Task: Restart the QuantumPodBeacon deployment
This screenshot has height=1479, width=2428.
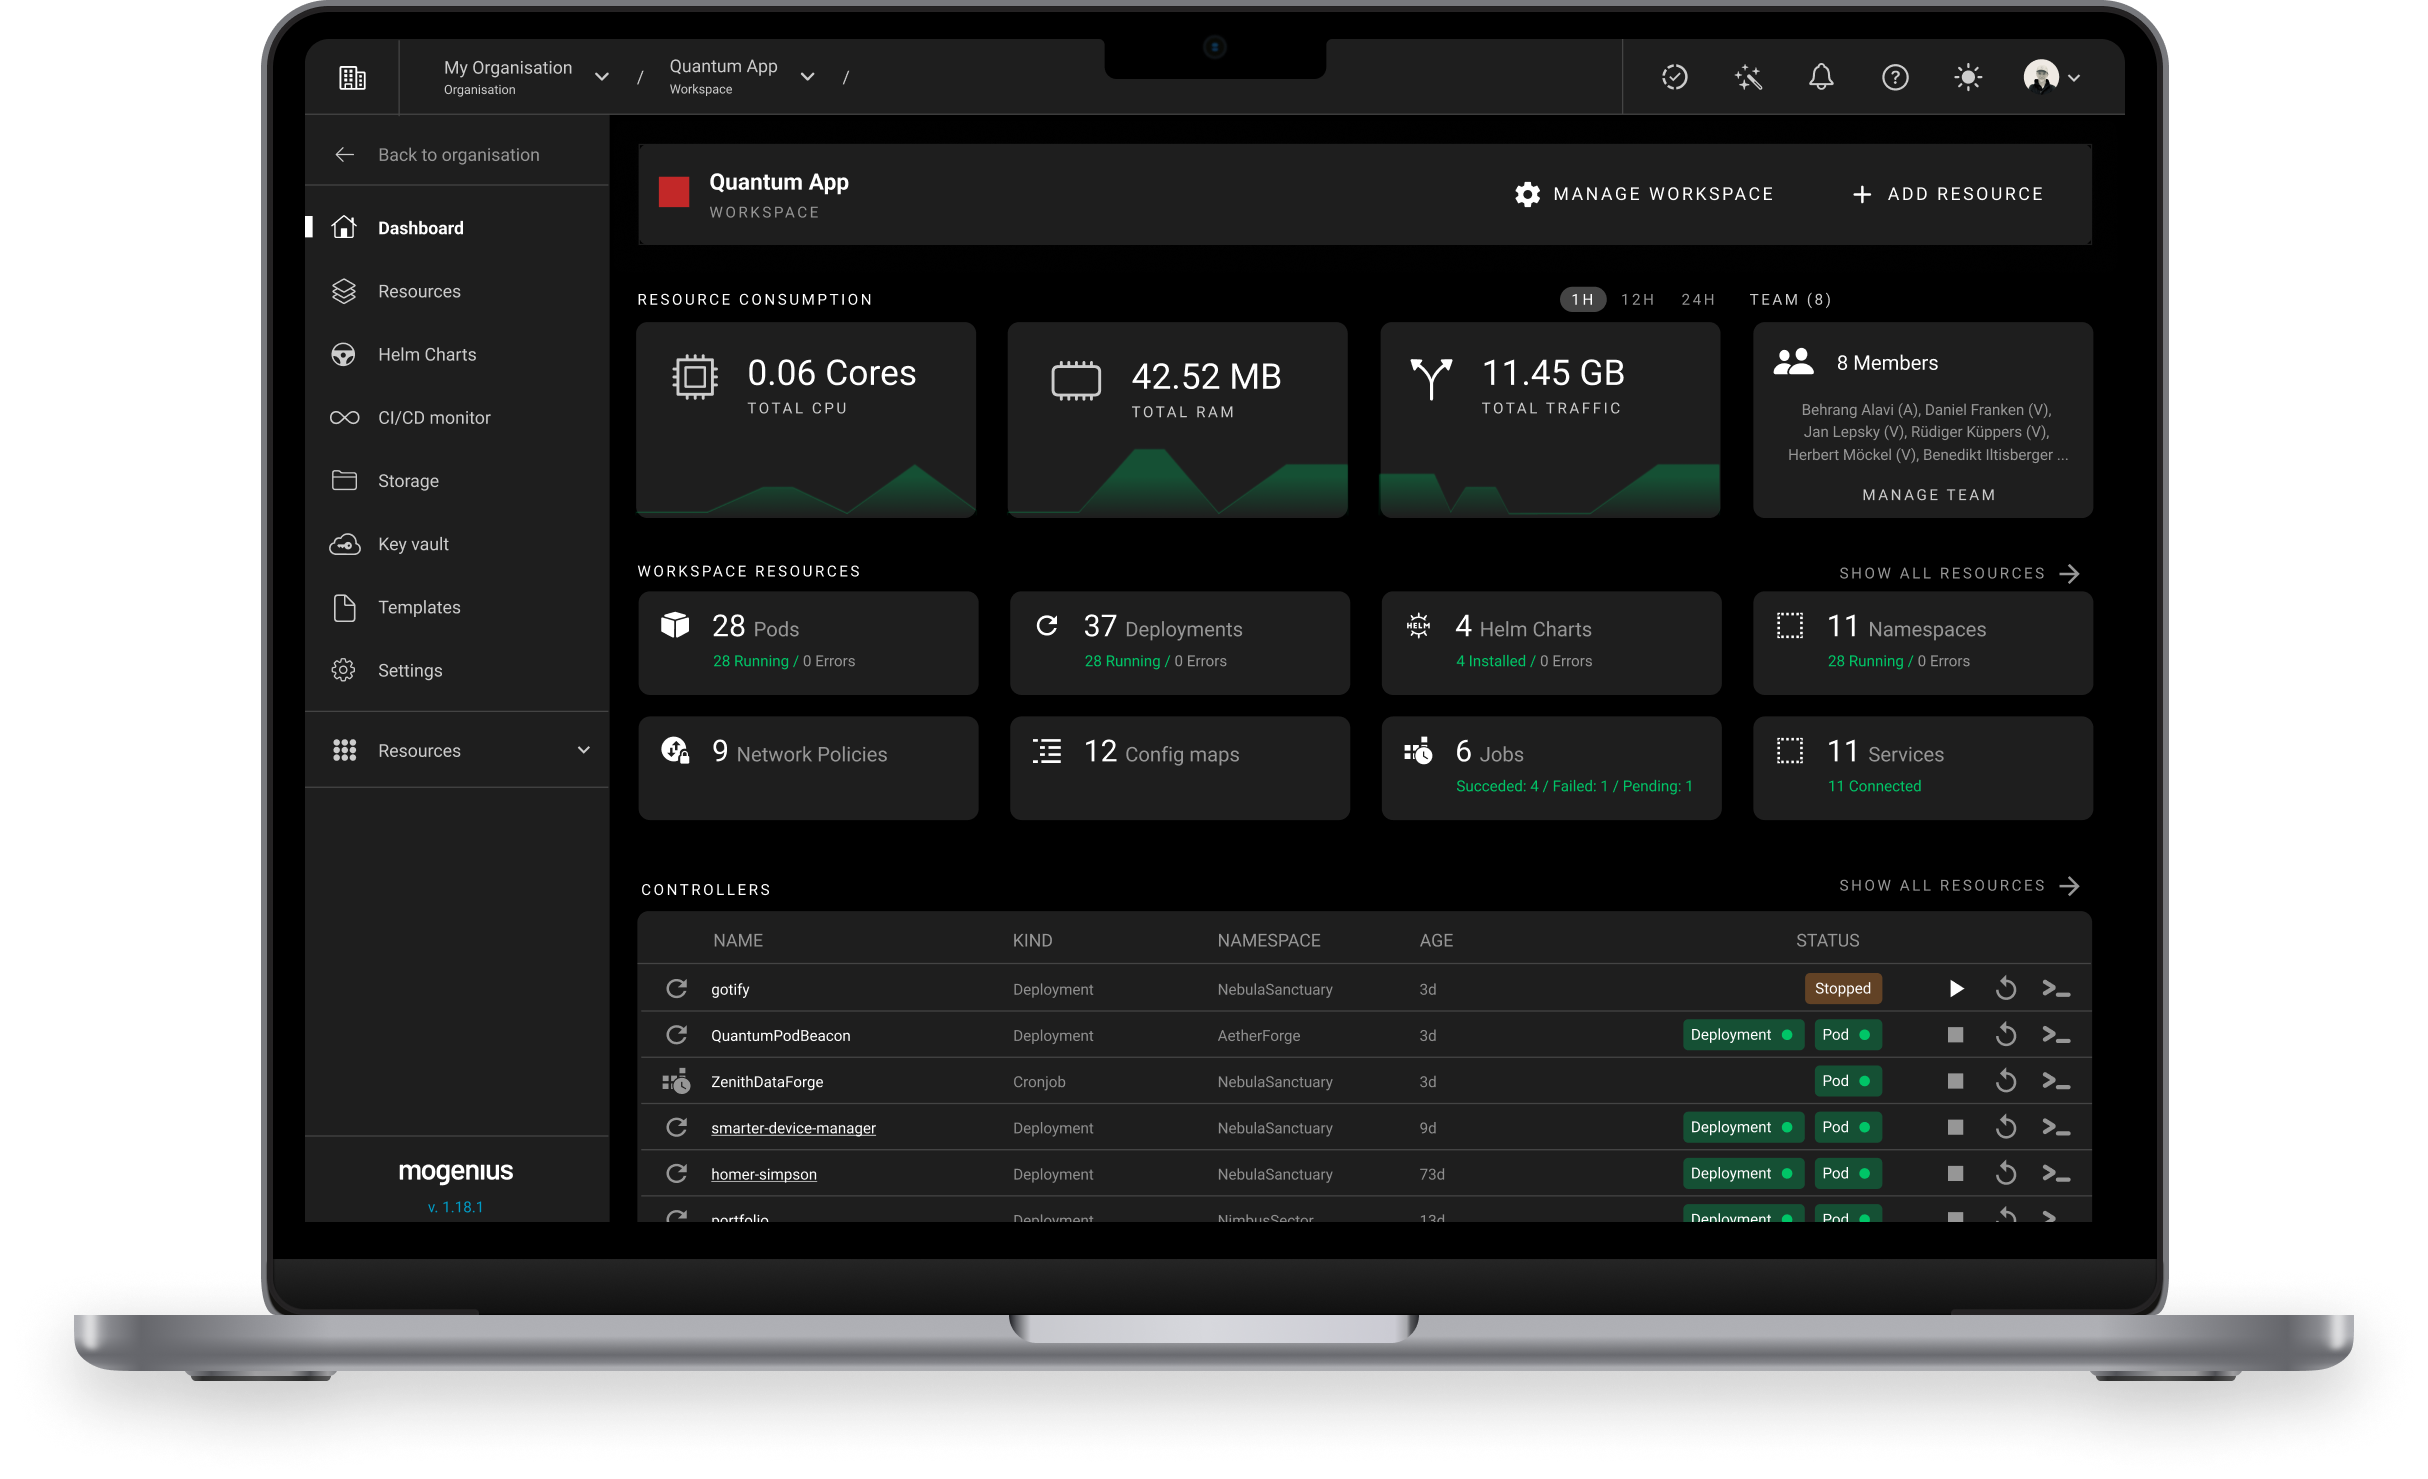Action: pos(2005,1035)
